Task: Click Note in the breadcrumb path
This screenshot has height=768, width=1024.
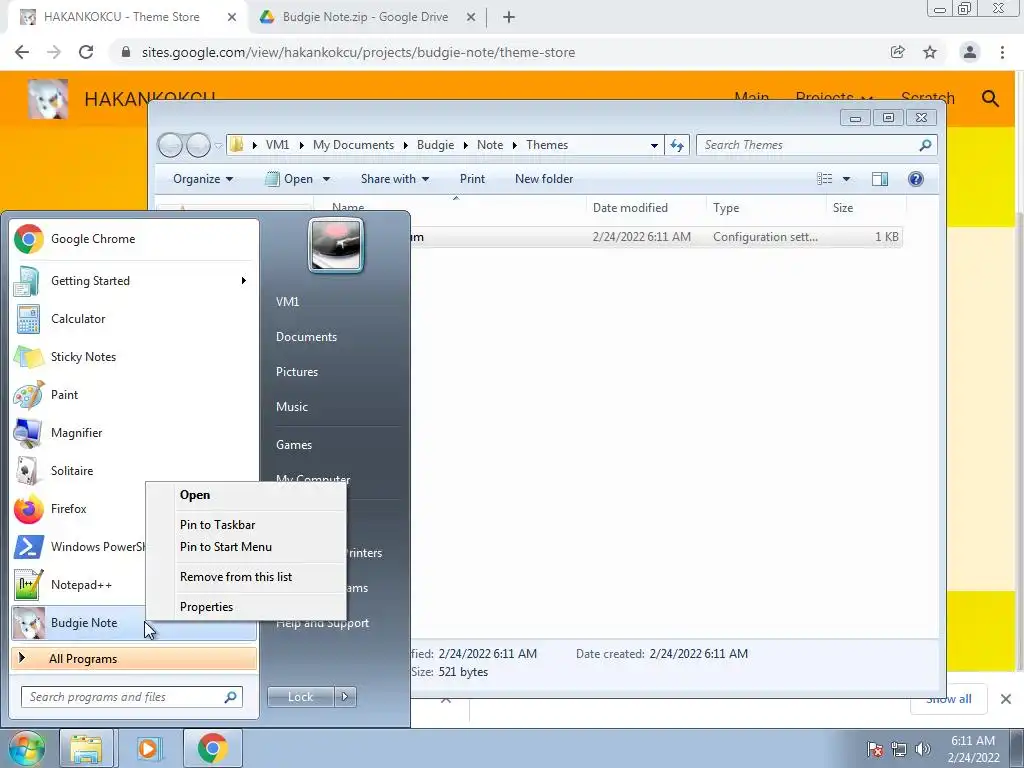Action: [x=490, y=145]
